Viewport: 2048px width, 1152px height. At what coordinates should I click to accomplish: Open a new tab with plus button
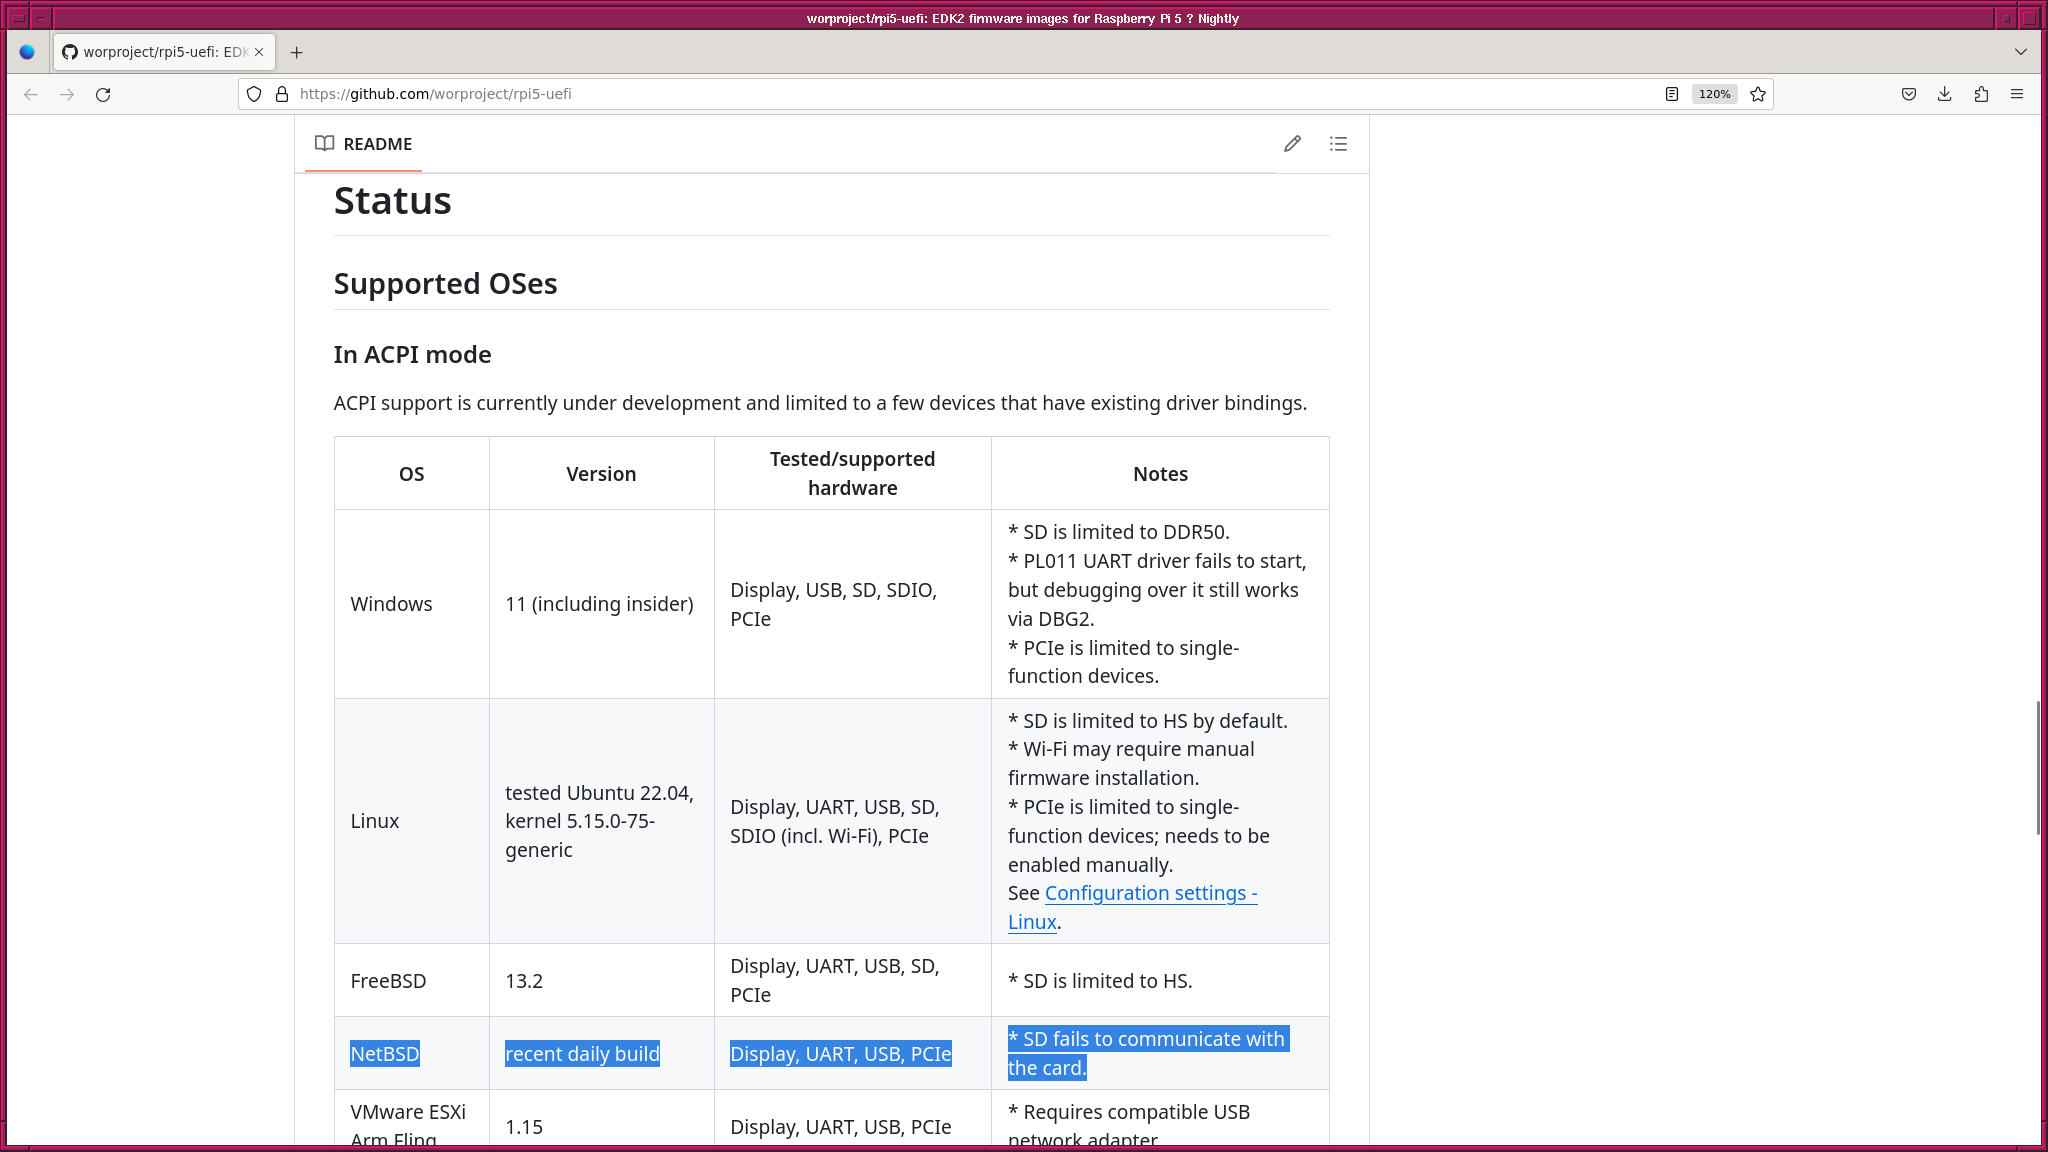[x=296, y=52]
